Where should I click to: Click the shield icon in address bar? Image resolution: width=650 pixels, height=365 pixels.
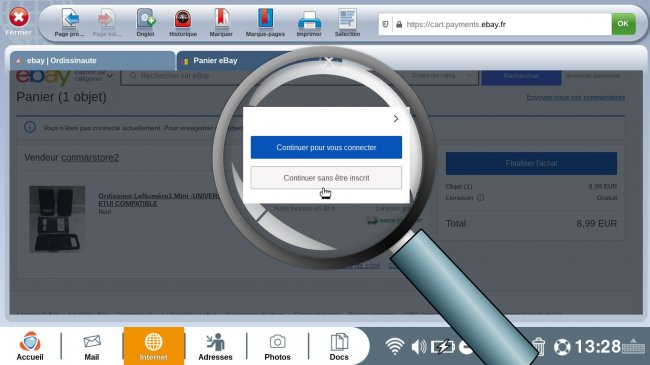click(385, 24)
